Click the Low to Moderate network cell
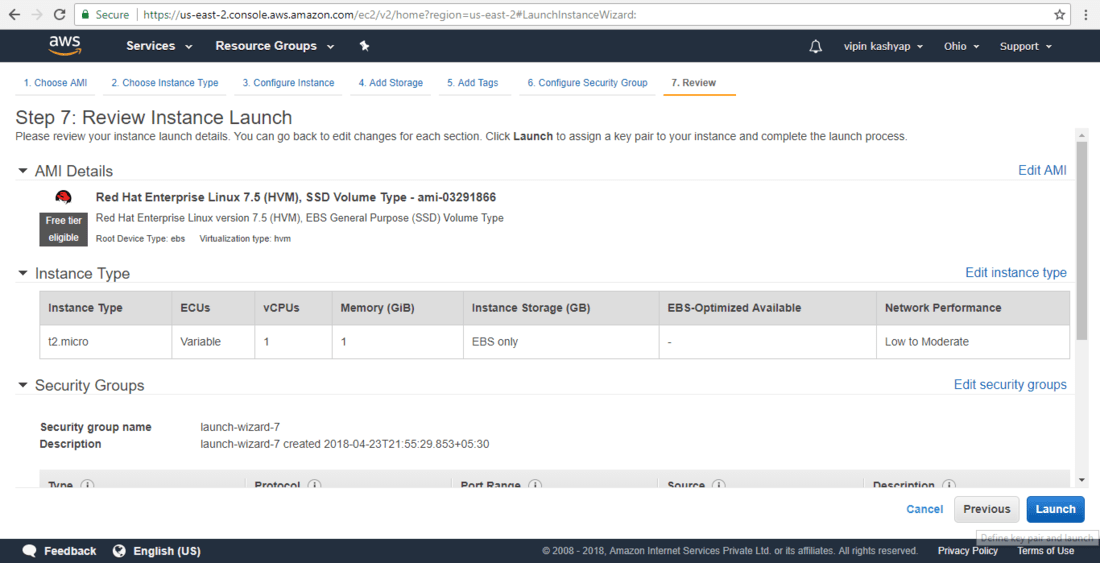The image size is (1100, 563). pos(973,341)
